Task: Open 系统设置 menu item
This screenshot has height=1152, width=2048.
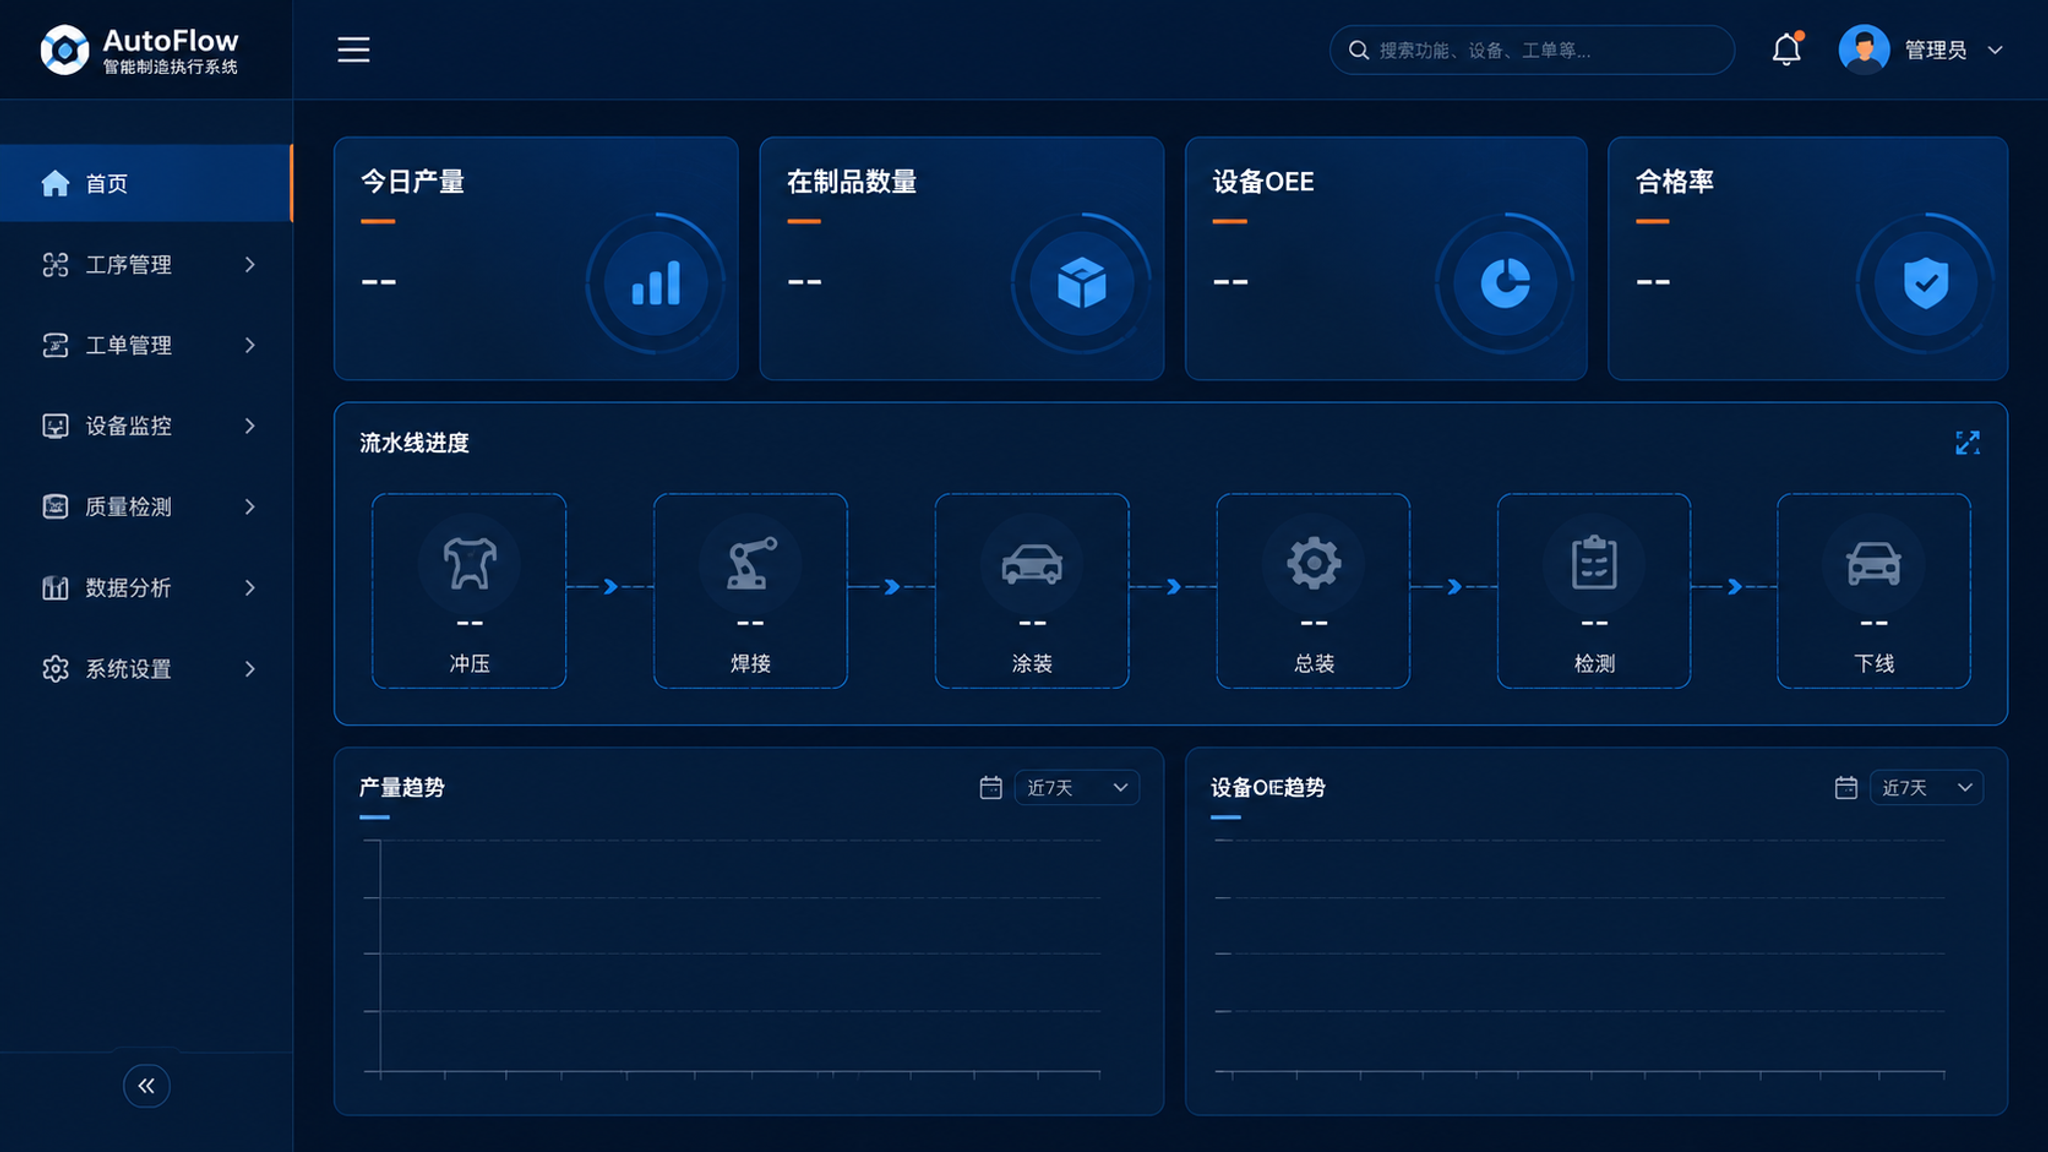Action: pyautogui.click(x=146, y=669)
